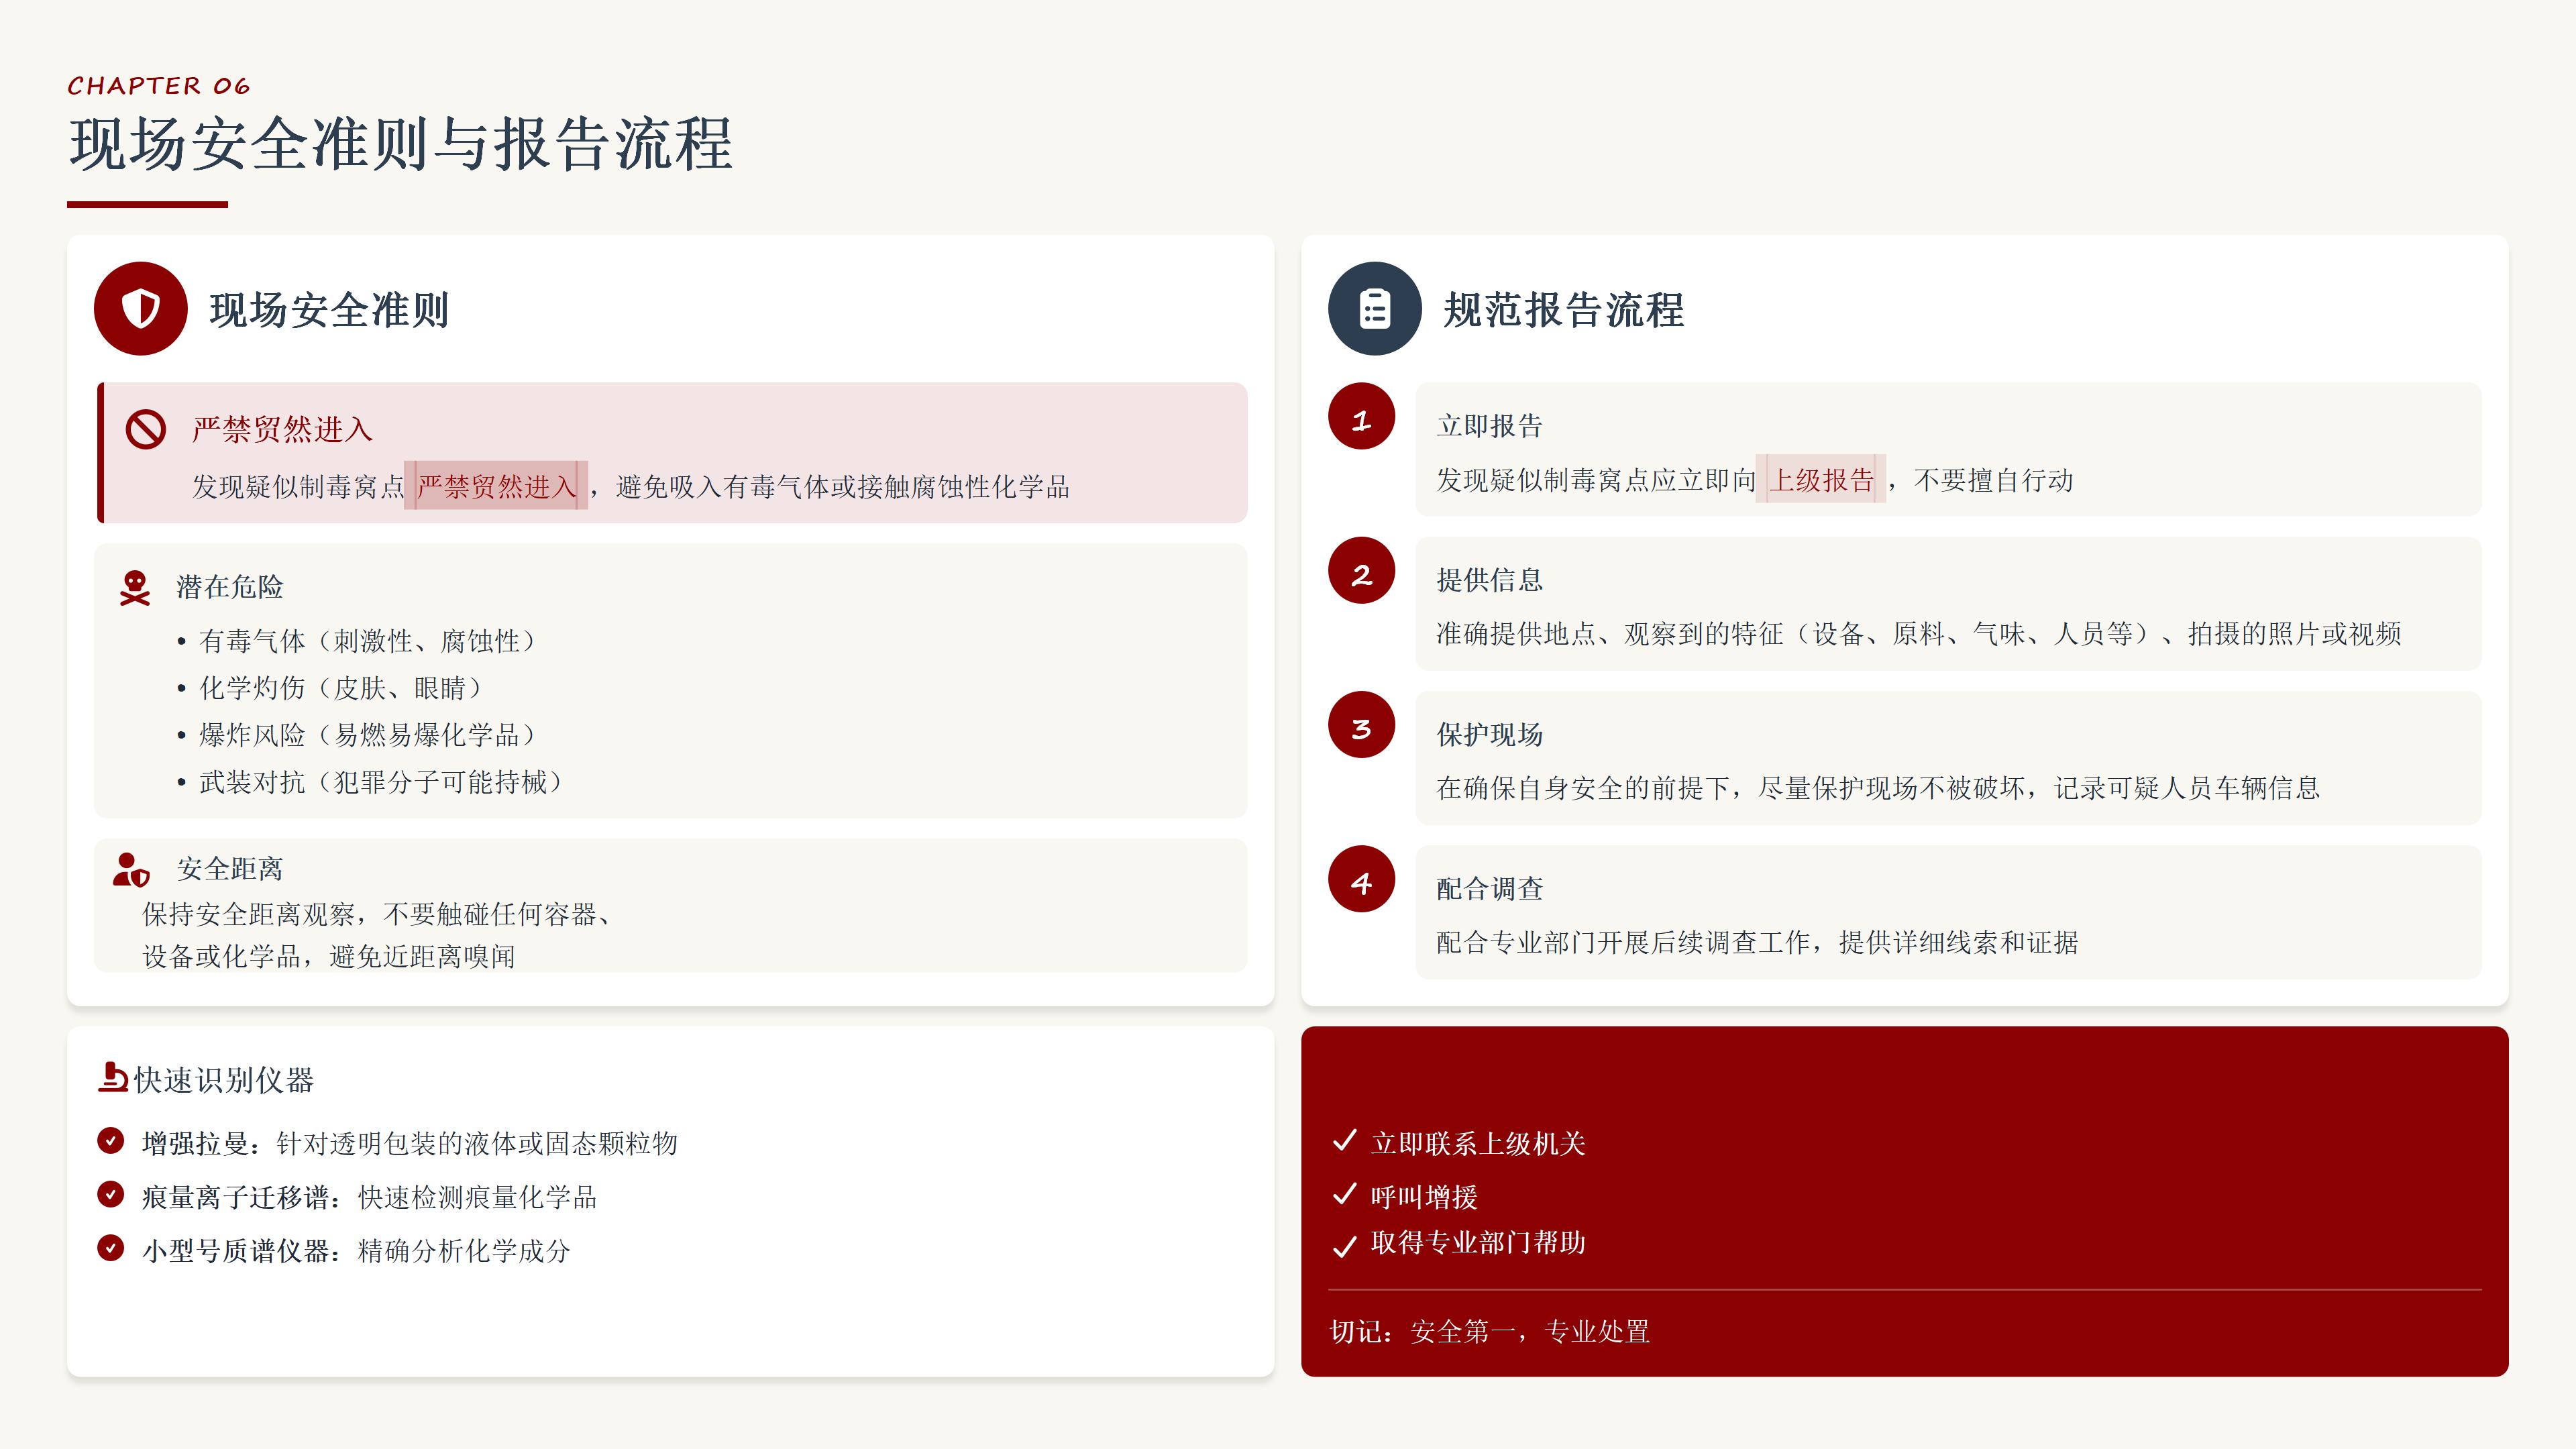Image resolution: width=2576 pixels, height=1449 pixels.
Task: Click the number 2 circle for 提供信息
Action: (1361, 571)
